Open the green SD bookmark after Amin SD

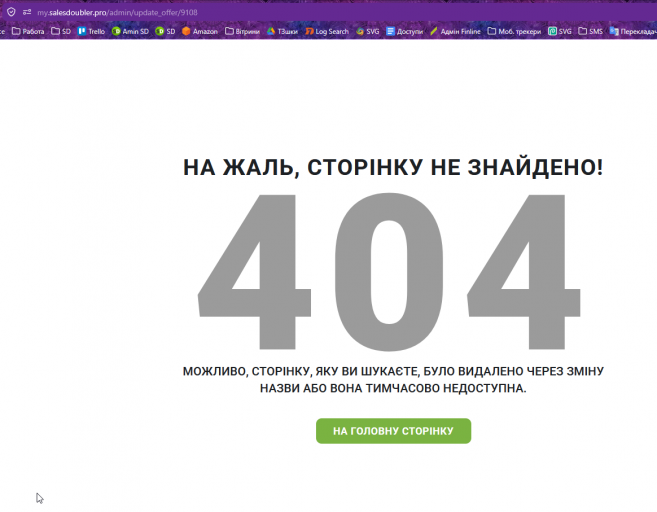pyautogui.click(x=165, y=31)
